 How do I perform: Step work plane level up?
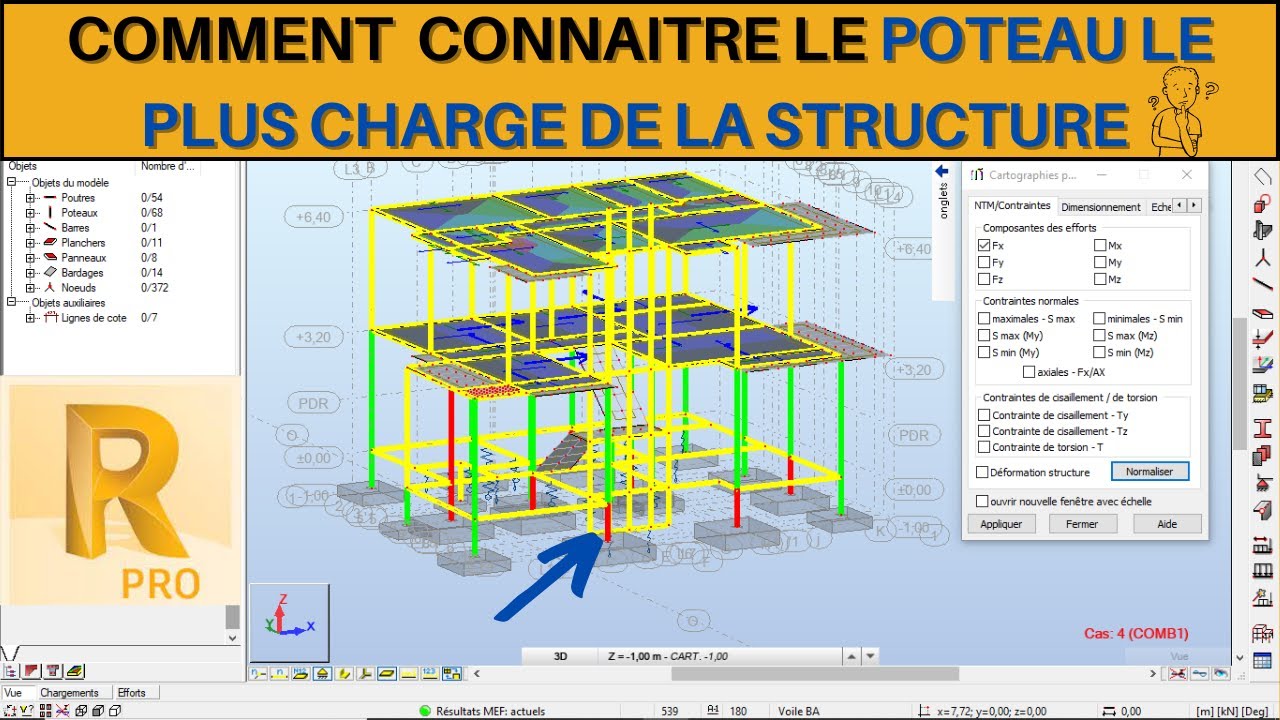[852, 656]
